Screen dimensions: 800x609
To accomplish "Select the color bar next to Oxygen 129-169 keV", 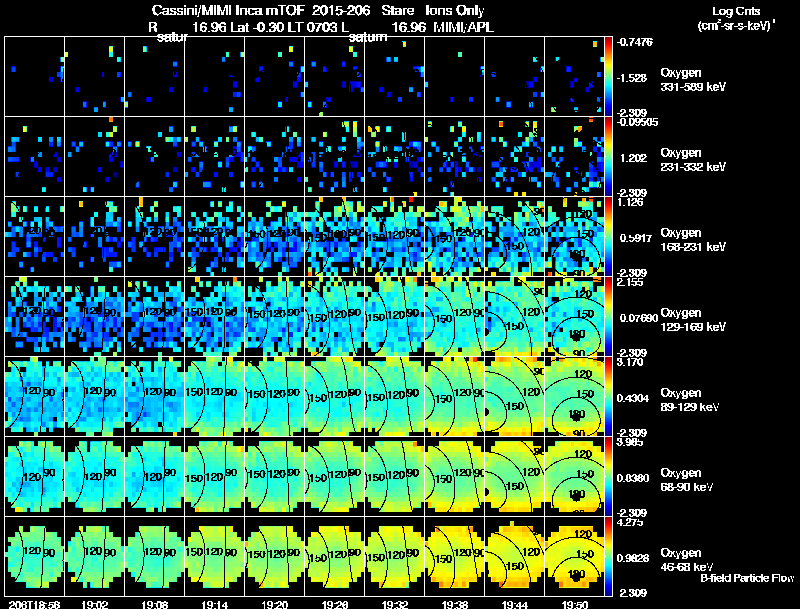I will (609, 316).
